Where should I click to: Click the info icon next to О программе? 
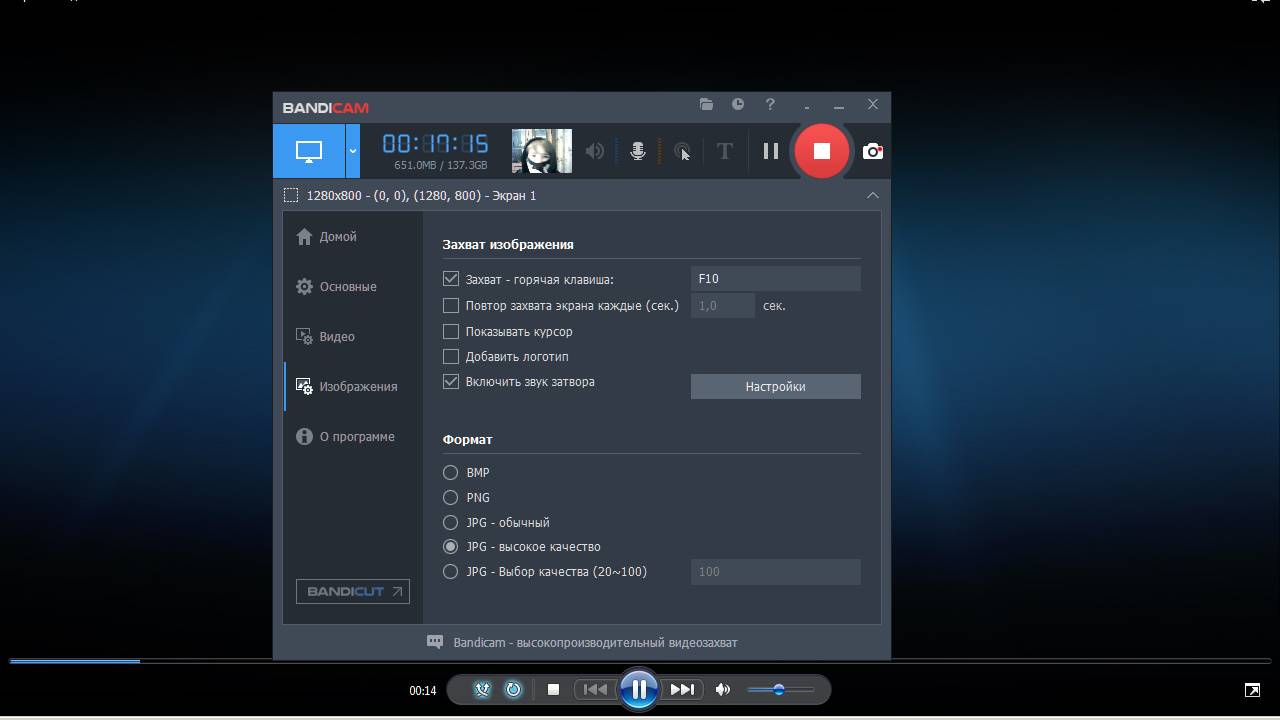[305, 437]
